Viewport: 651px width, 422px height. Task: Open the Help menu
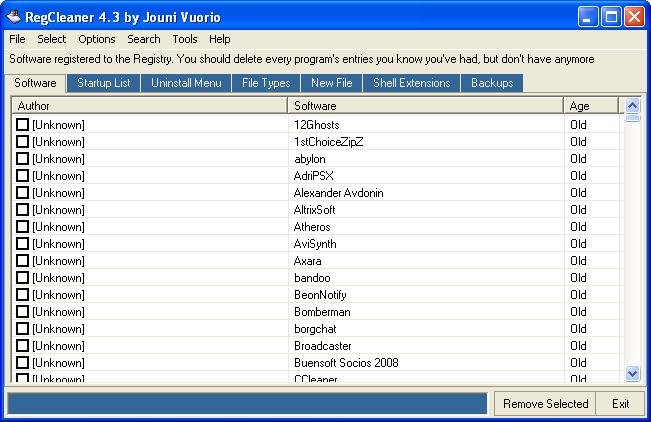point(220,39)
